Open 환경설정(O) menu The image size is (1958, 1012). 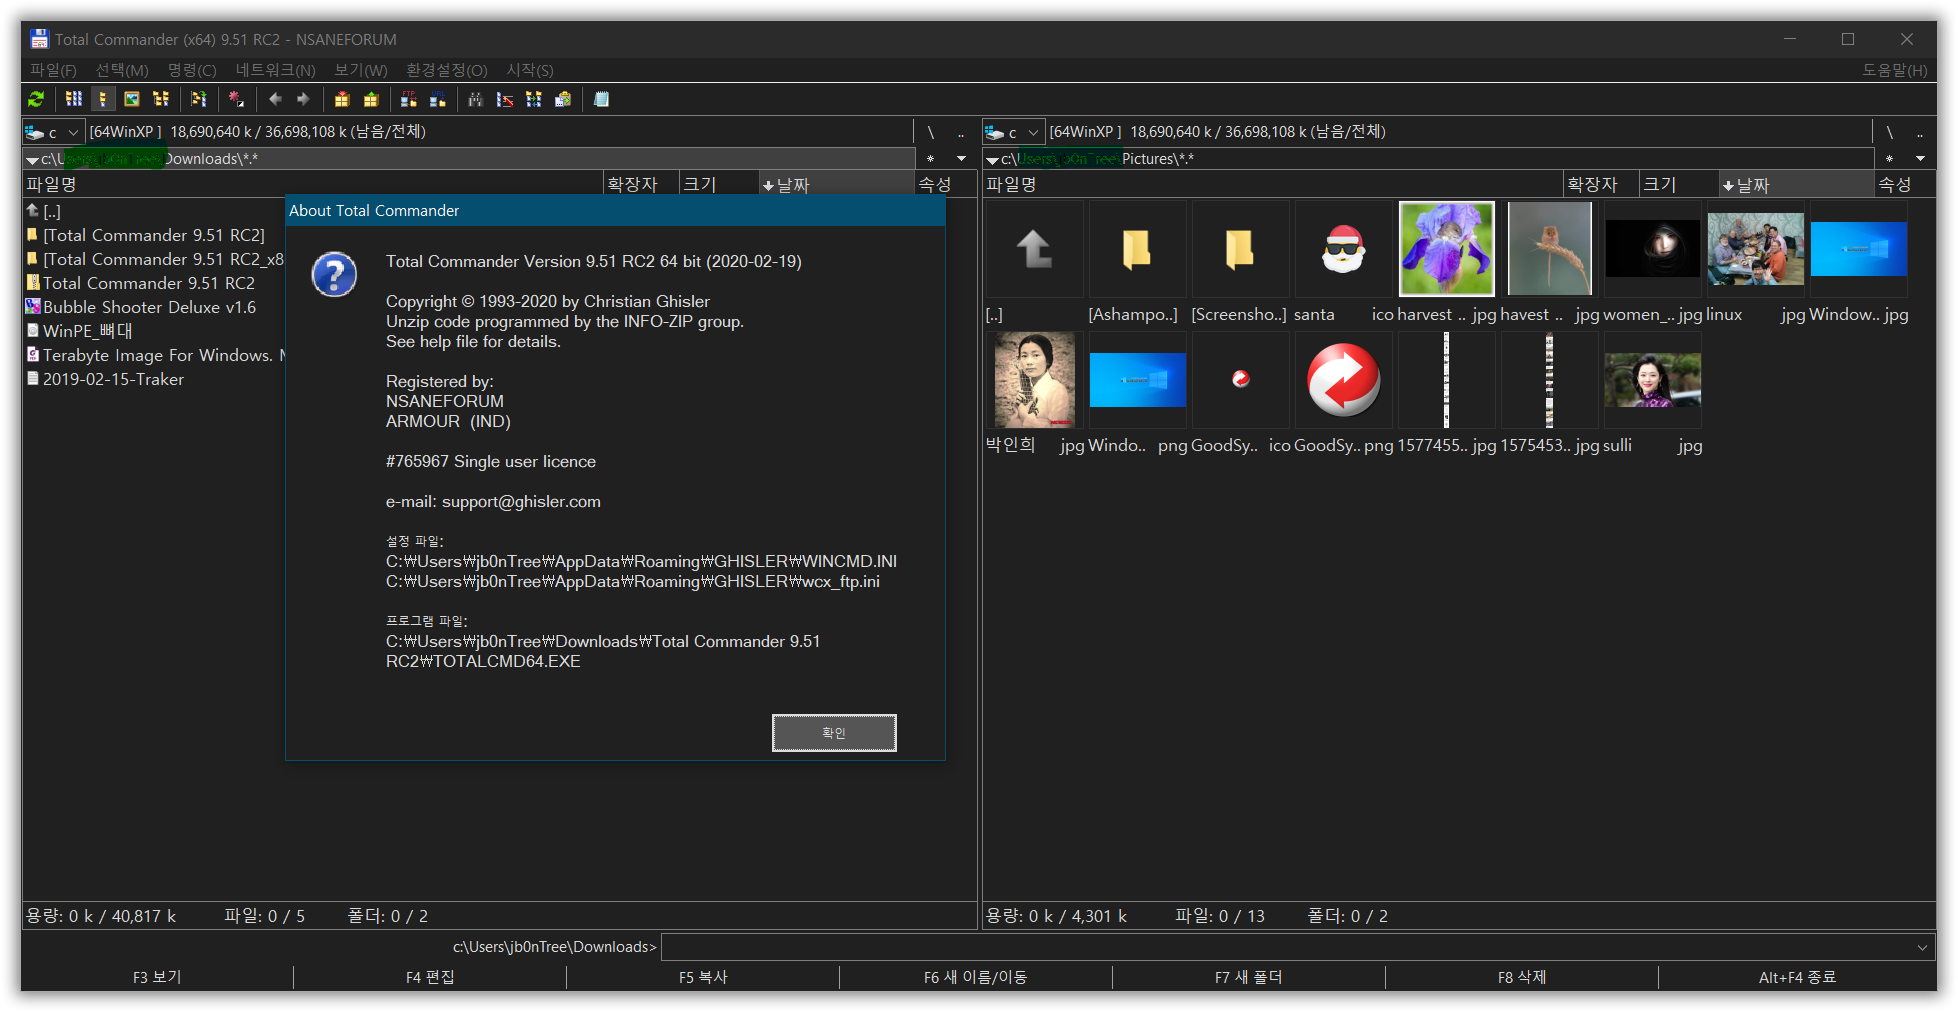coord(446,70)
